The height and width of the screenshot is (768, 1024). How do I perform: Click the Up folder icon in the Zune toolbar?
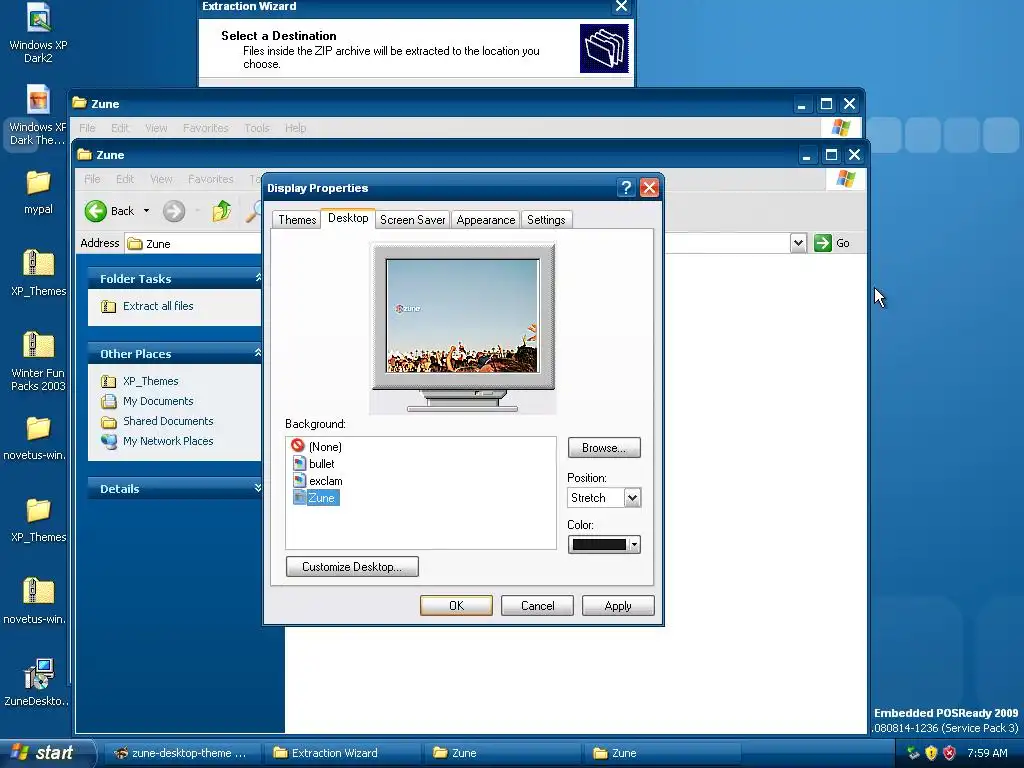click(221, 211)
